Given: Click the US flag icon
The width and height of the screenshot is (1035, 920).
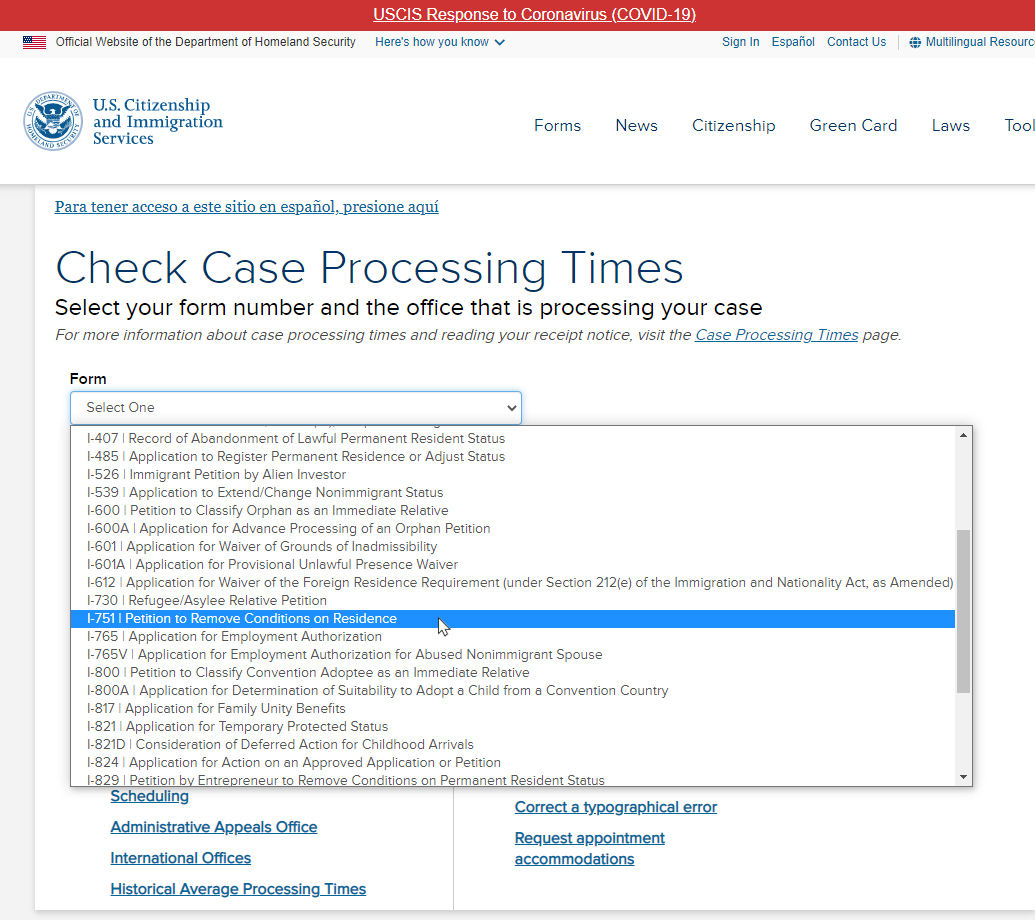Looking at the screenshot, I should click(x=34, y=42).
